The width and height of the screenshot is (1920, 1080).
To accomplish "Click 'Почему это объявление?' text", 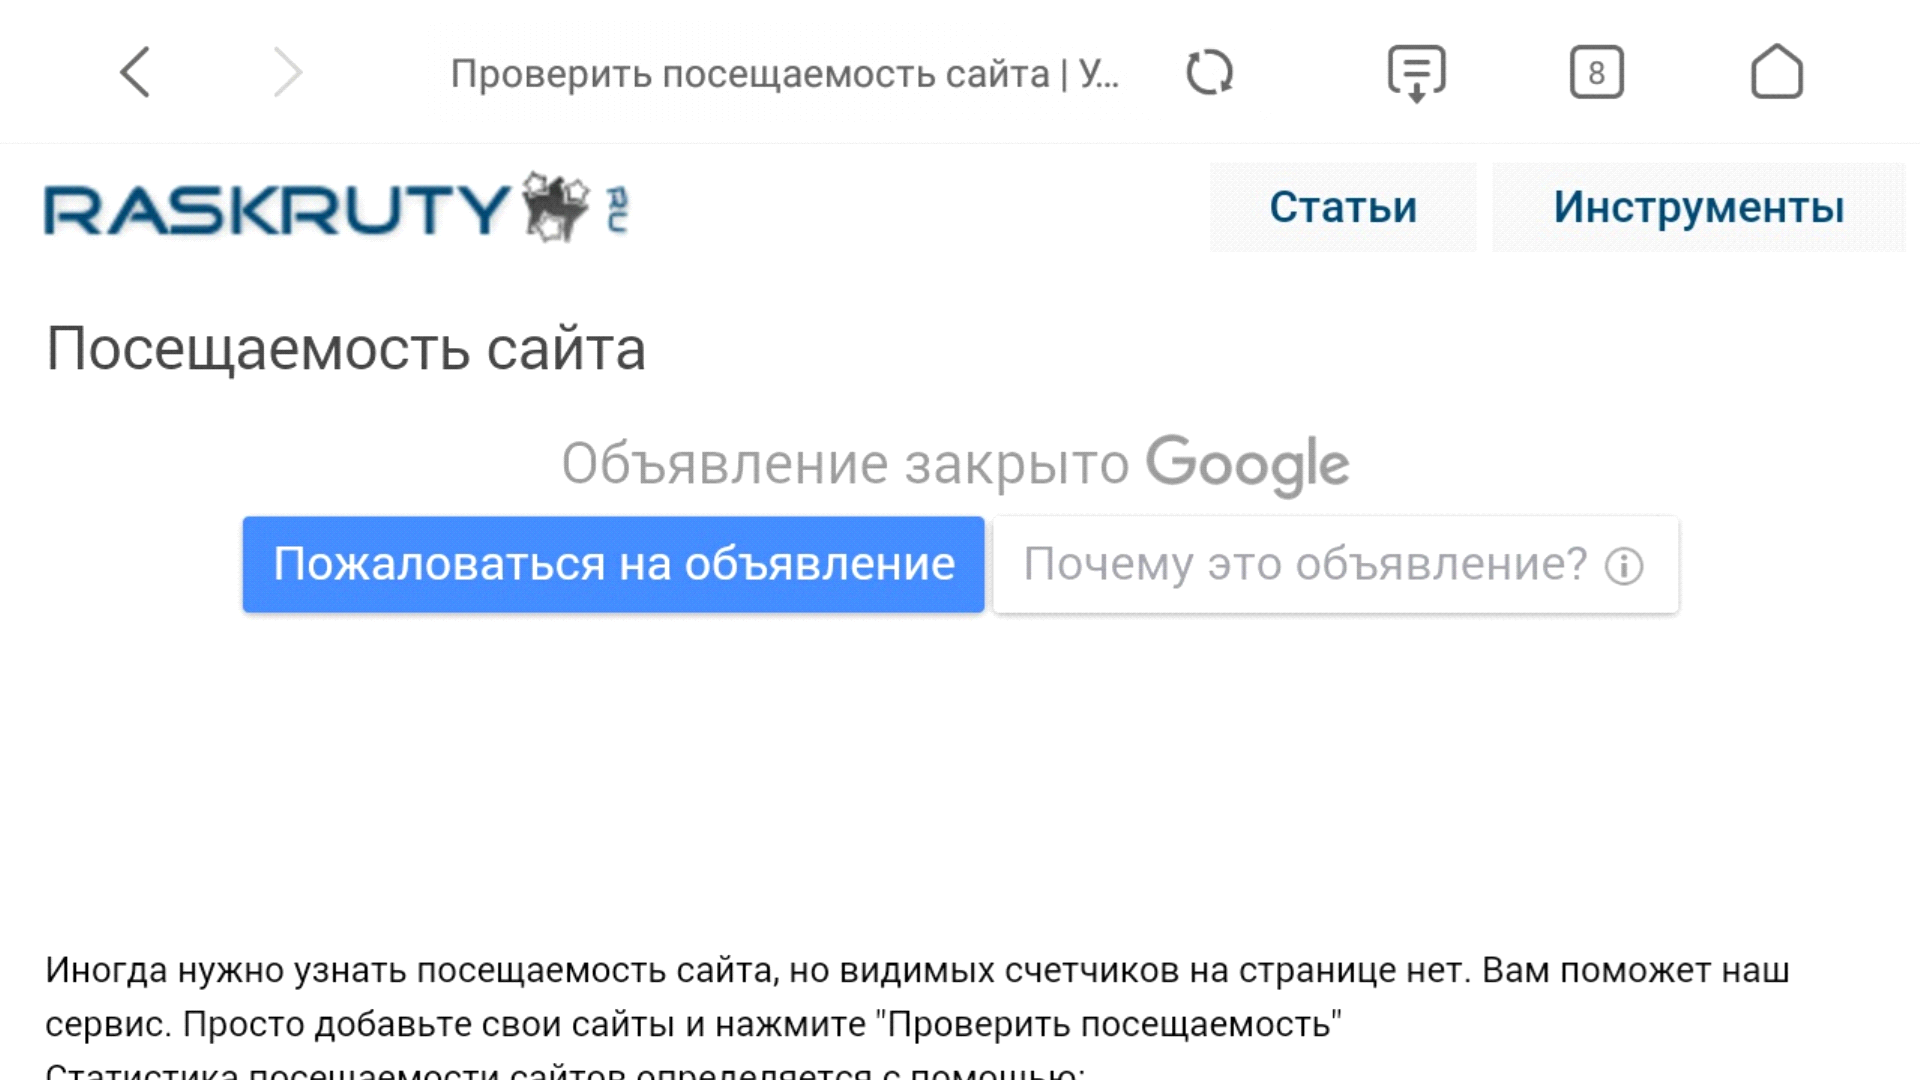I will coord(1304,564).
